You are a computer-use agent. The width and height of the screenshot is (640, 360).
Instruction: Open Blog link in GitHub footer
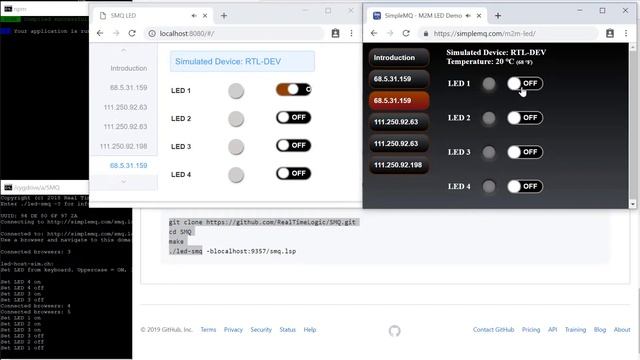[600, 329]
